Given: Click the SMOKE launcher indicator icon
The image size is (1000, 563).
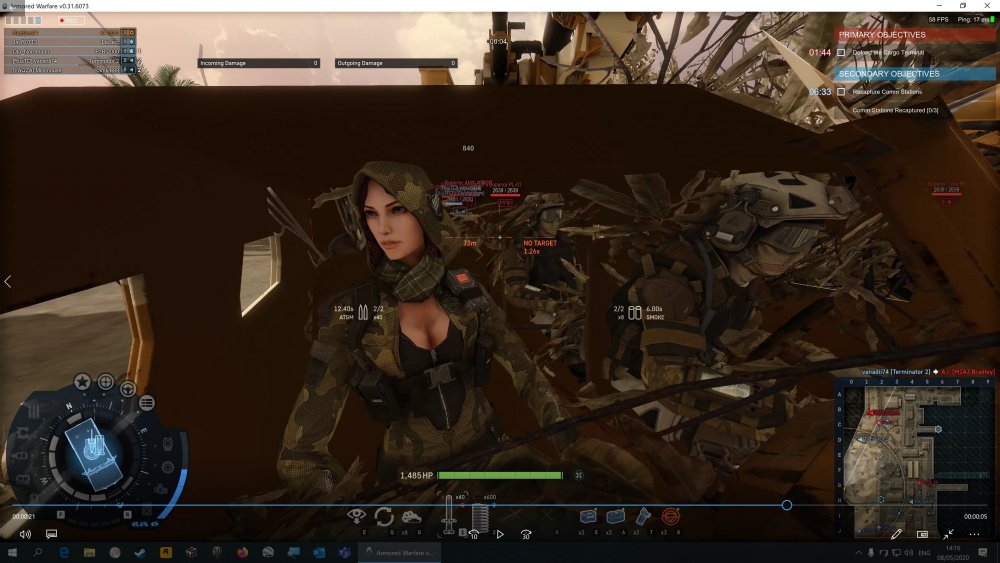Looking at the screenshot, I should tap(635, 312).
